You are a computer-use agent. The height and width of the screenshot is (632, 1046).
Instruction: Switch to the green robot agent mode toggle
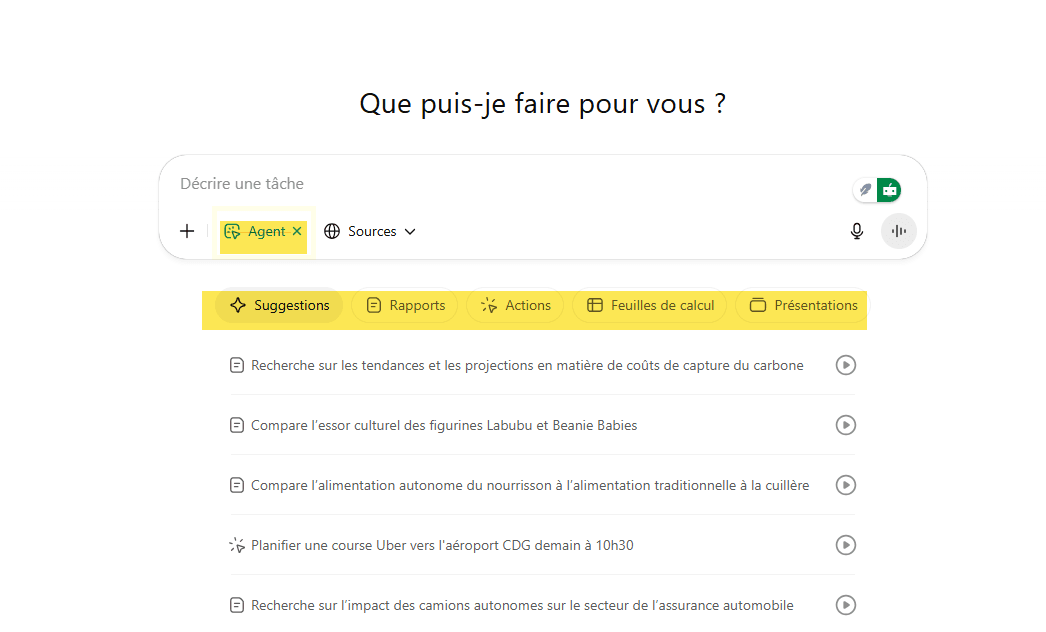pyautogui.click(x=889, y=189)
